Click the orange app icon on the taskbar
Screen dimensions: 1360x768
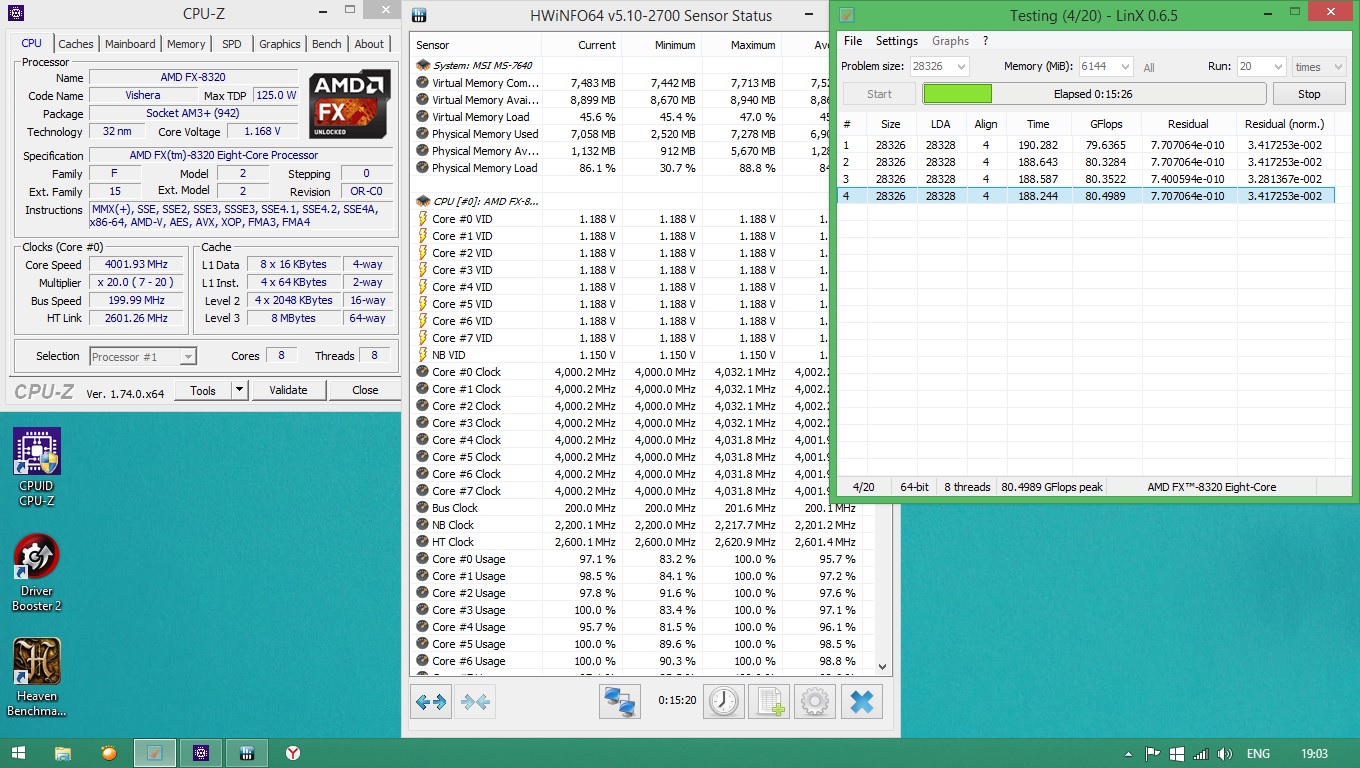click(110, 753)
